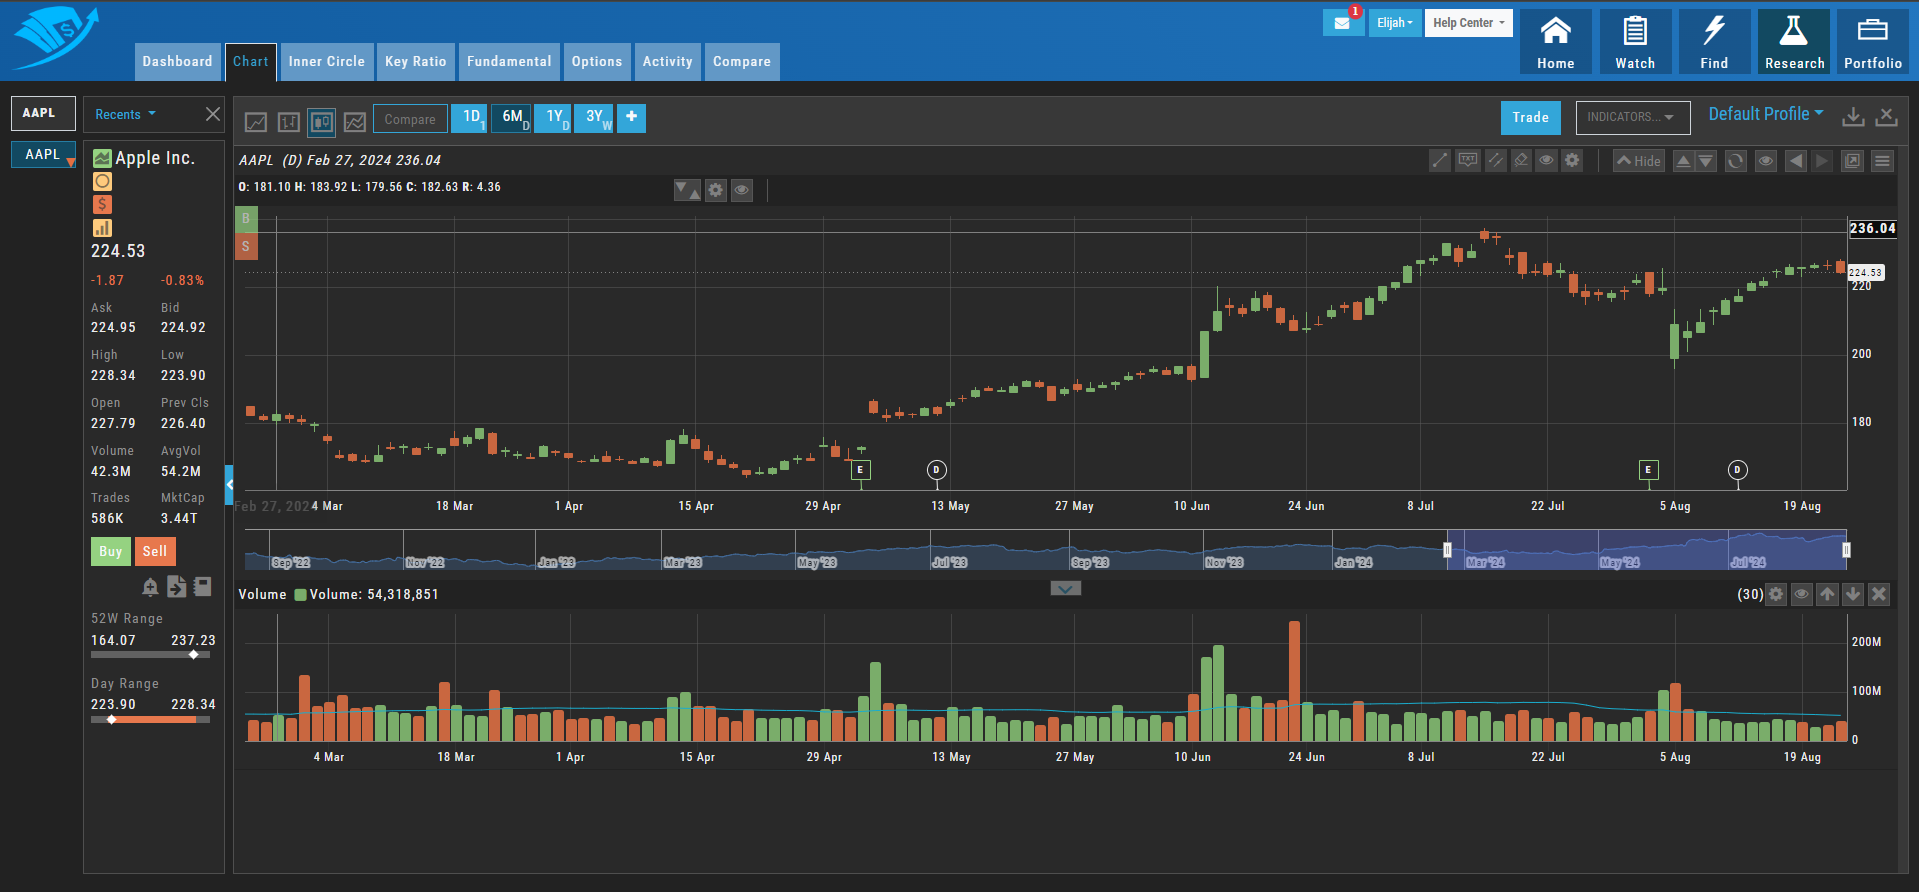Switch to the Fundamental tab
The image size is (1919, 892).
(x=509, y=62)
